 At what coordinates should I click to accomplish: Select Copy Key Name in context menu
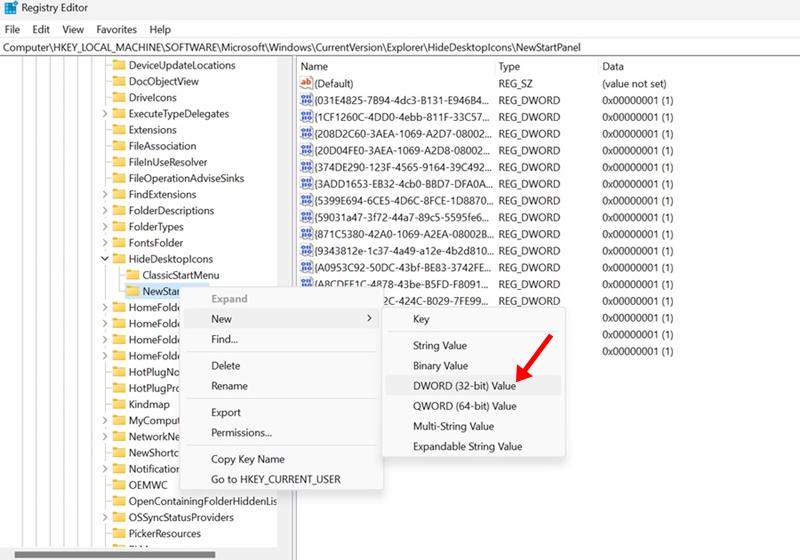pyautogui.click(x=282, y=459)
